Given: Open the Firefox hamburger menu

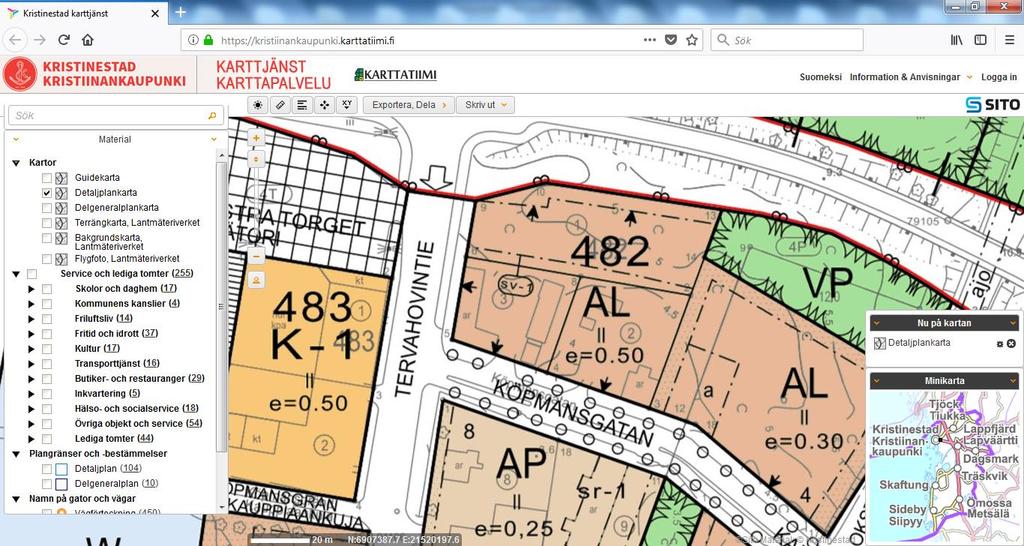Looking at the screenshot, I should [x=1010, y=40].
